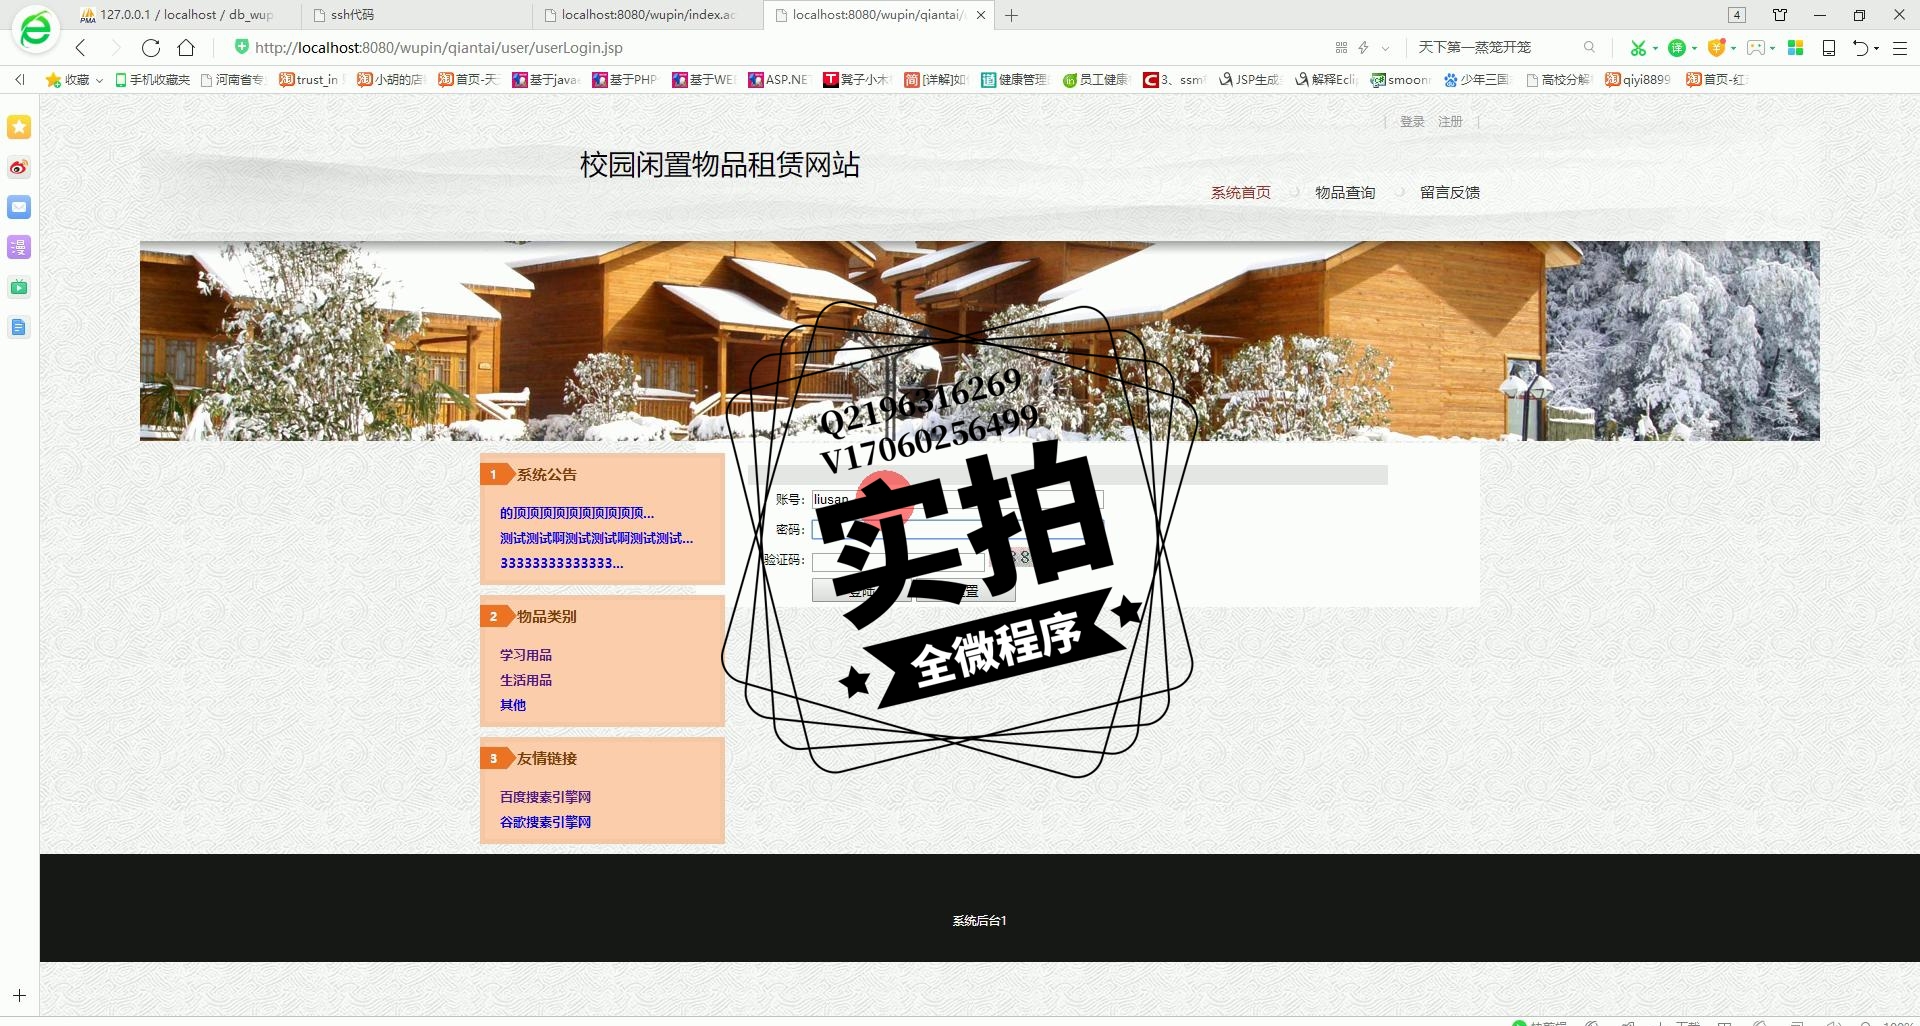
Task: Click the 系统后台1 footer link
Action: click(x=980, y=921)
